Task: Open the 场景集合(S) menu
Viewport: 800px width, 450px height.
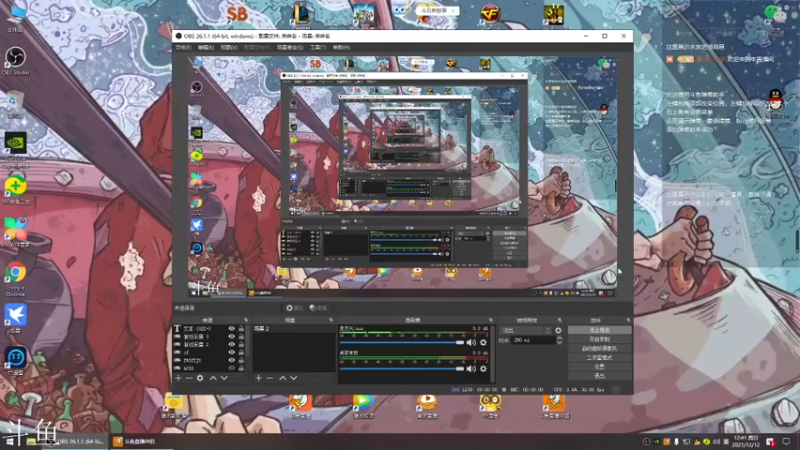Action: pos(290,47)
